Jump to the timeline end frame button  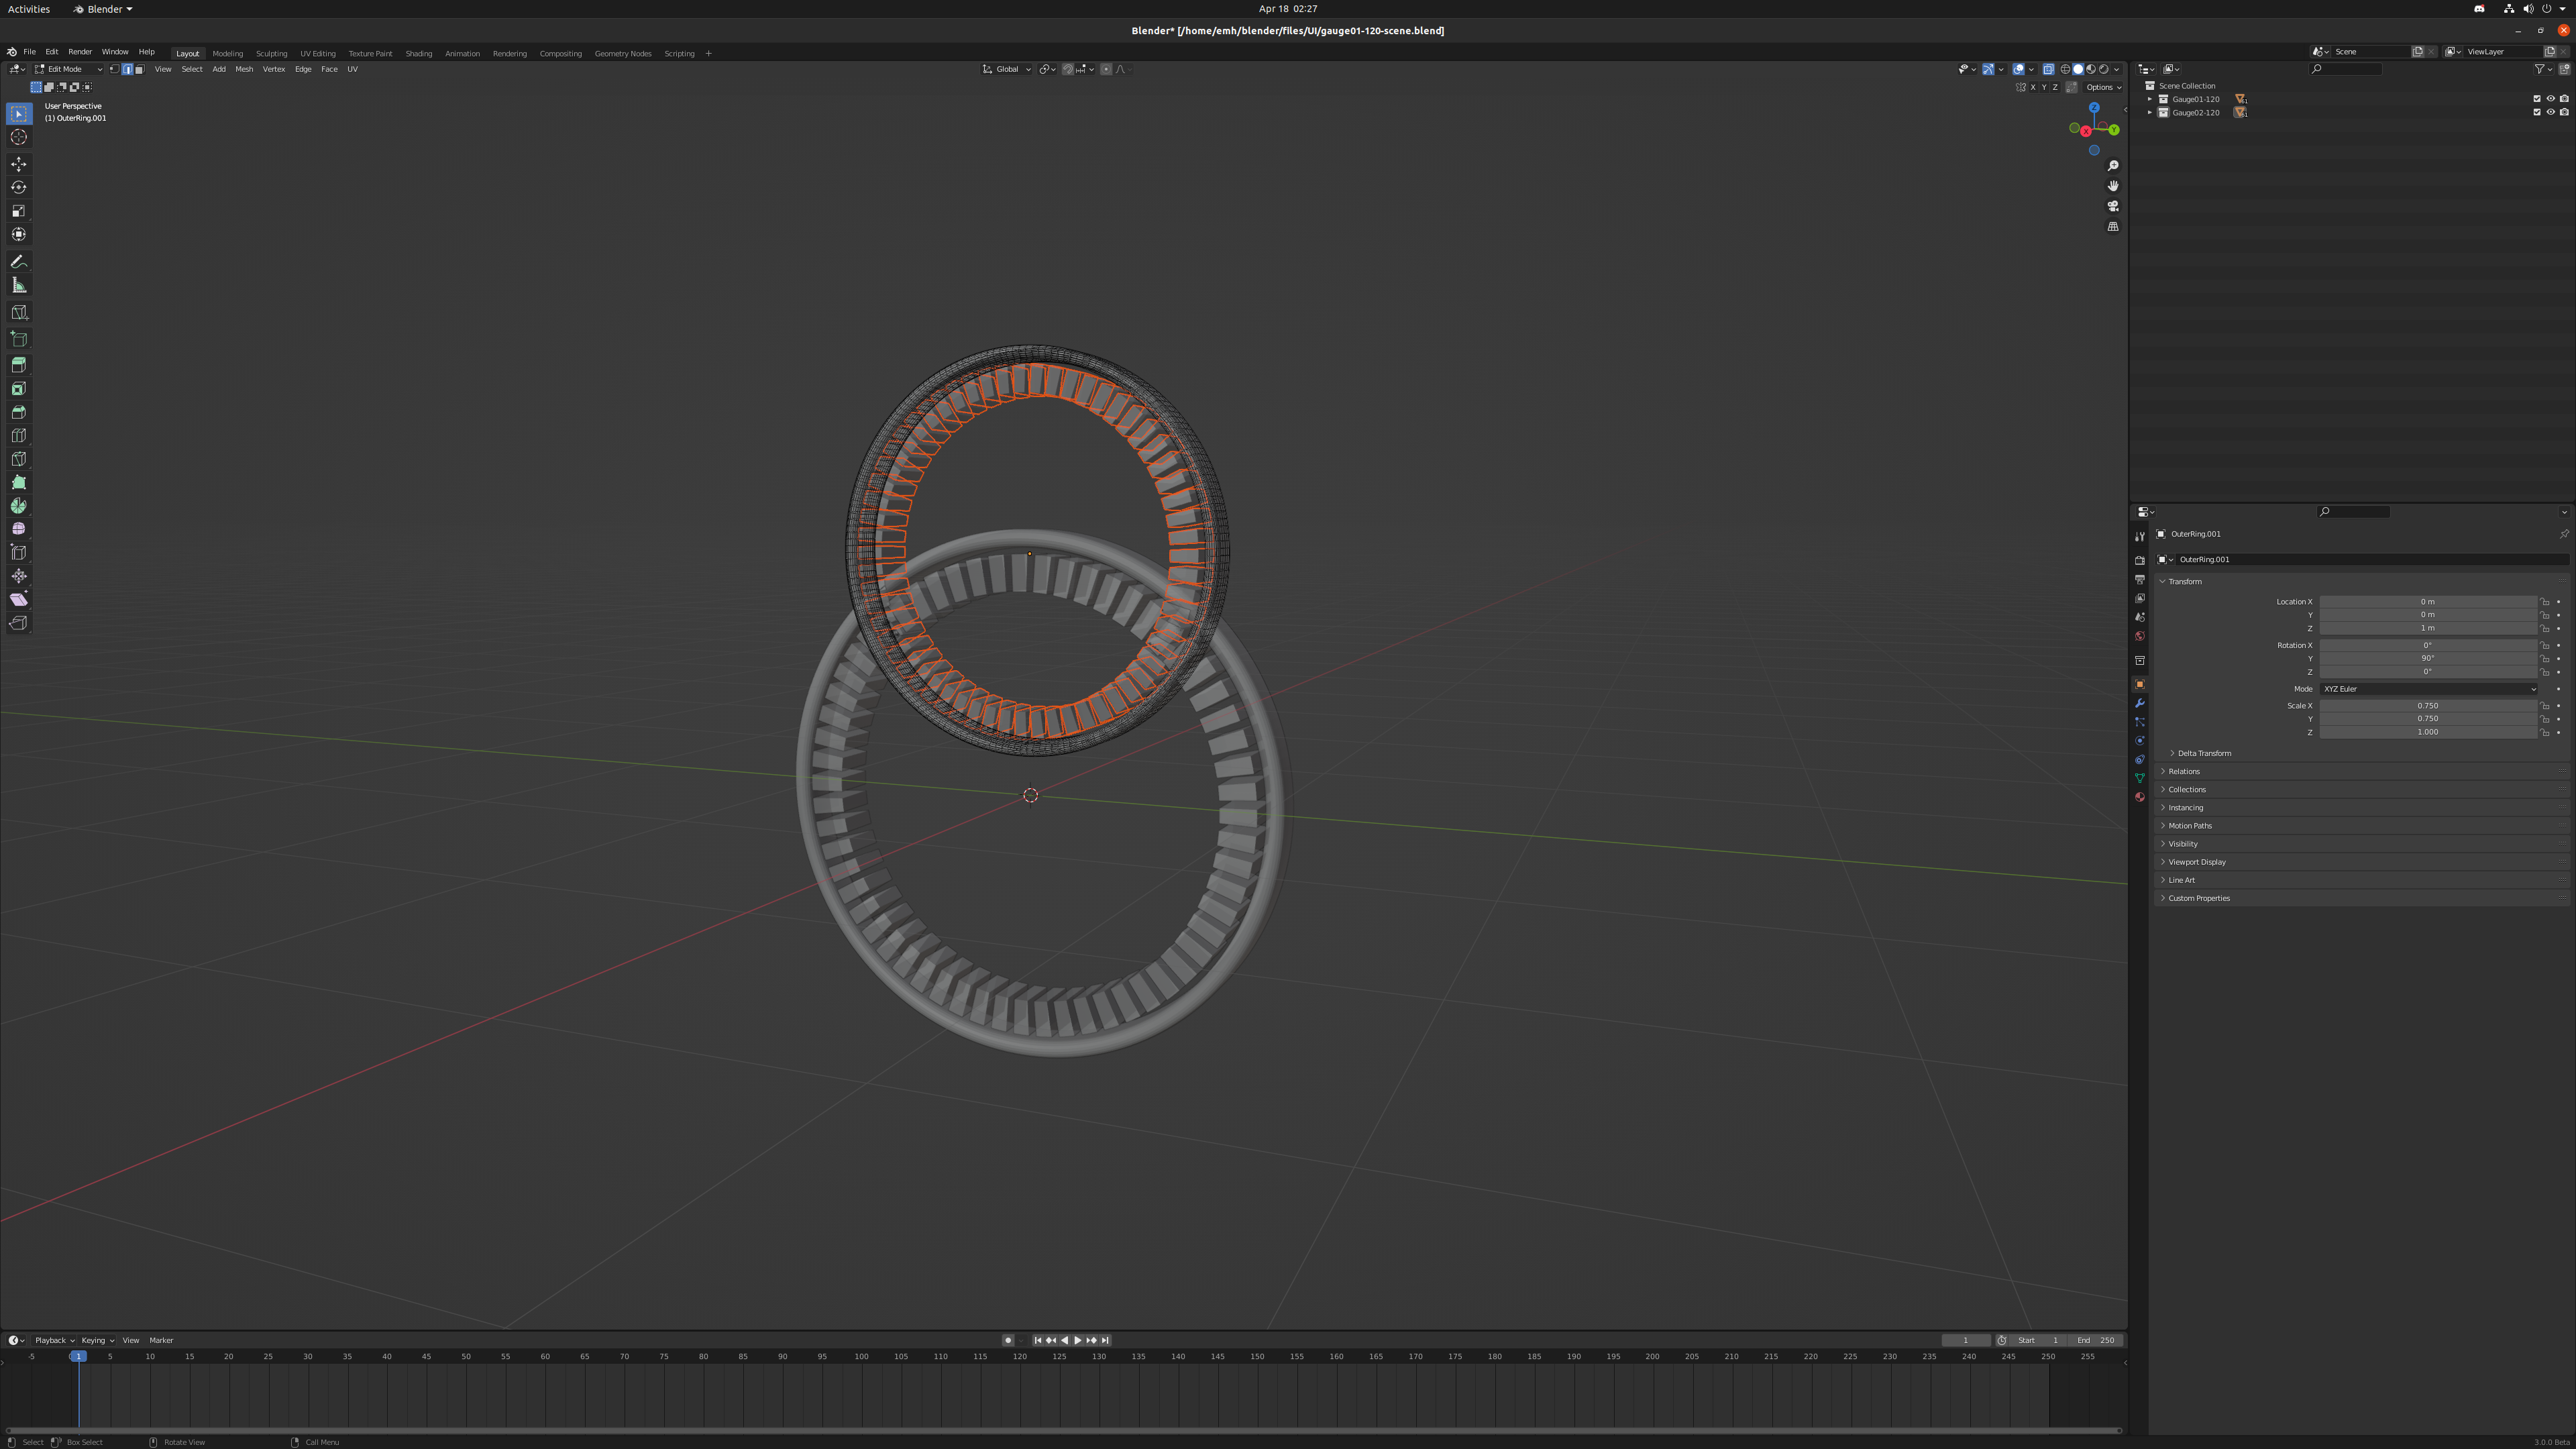point(1105,1340)
